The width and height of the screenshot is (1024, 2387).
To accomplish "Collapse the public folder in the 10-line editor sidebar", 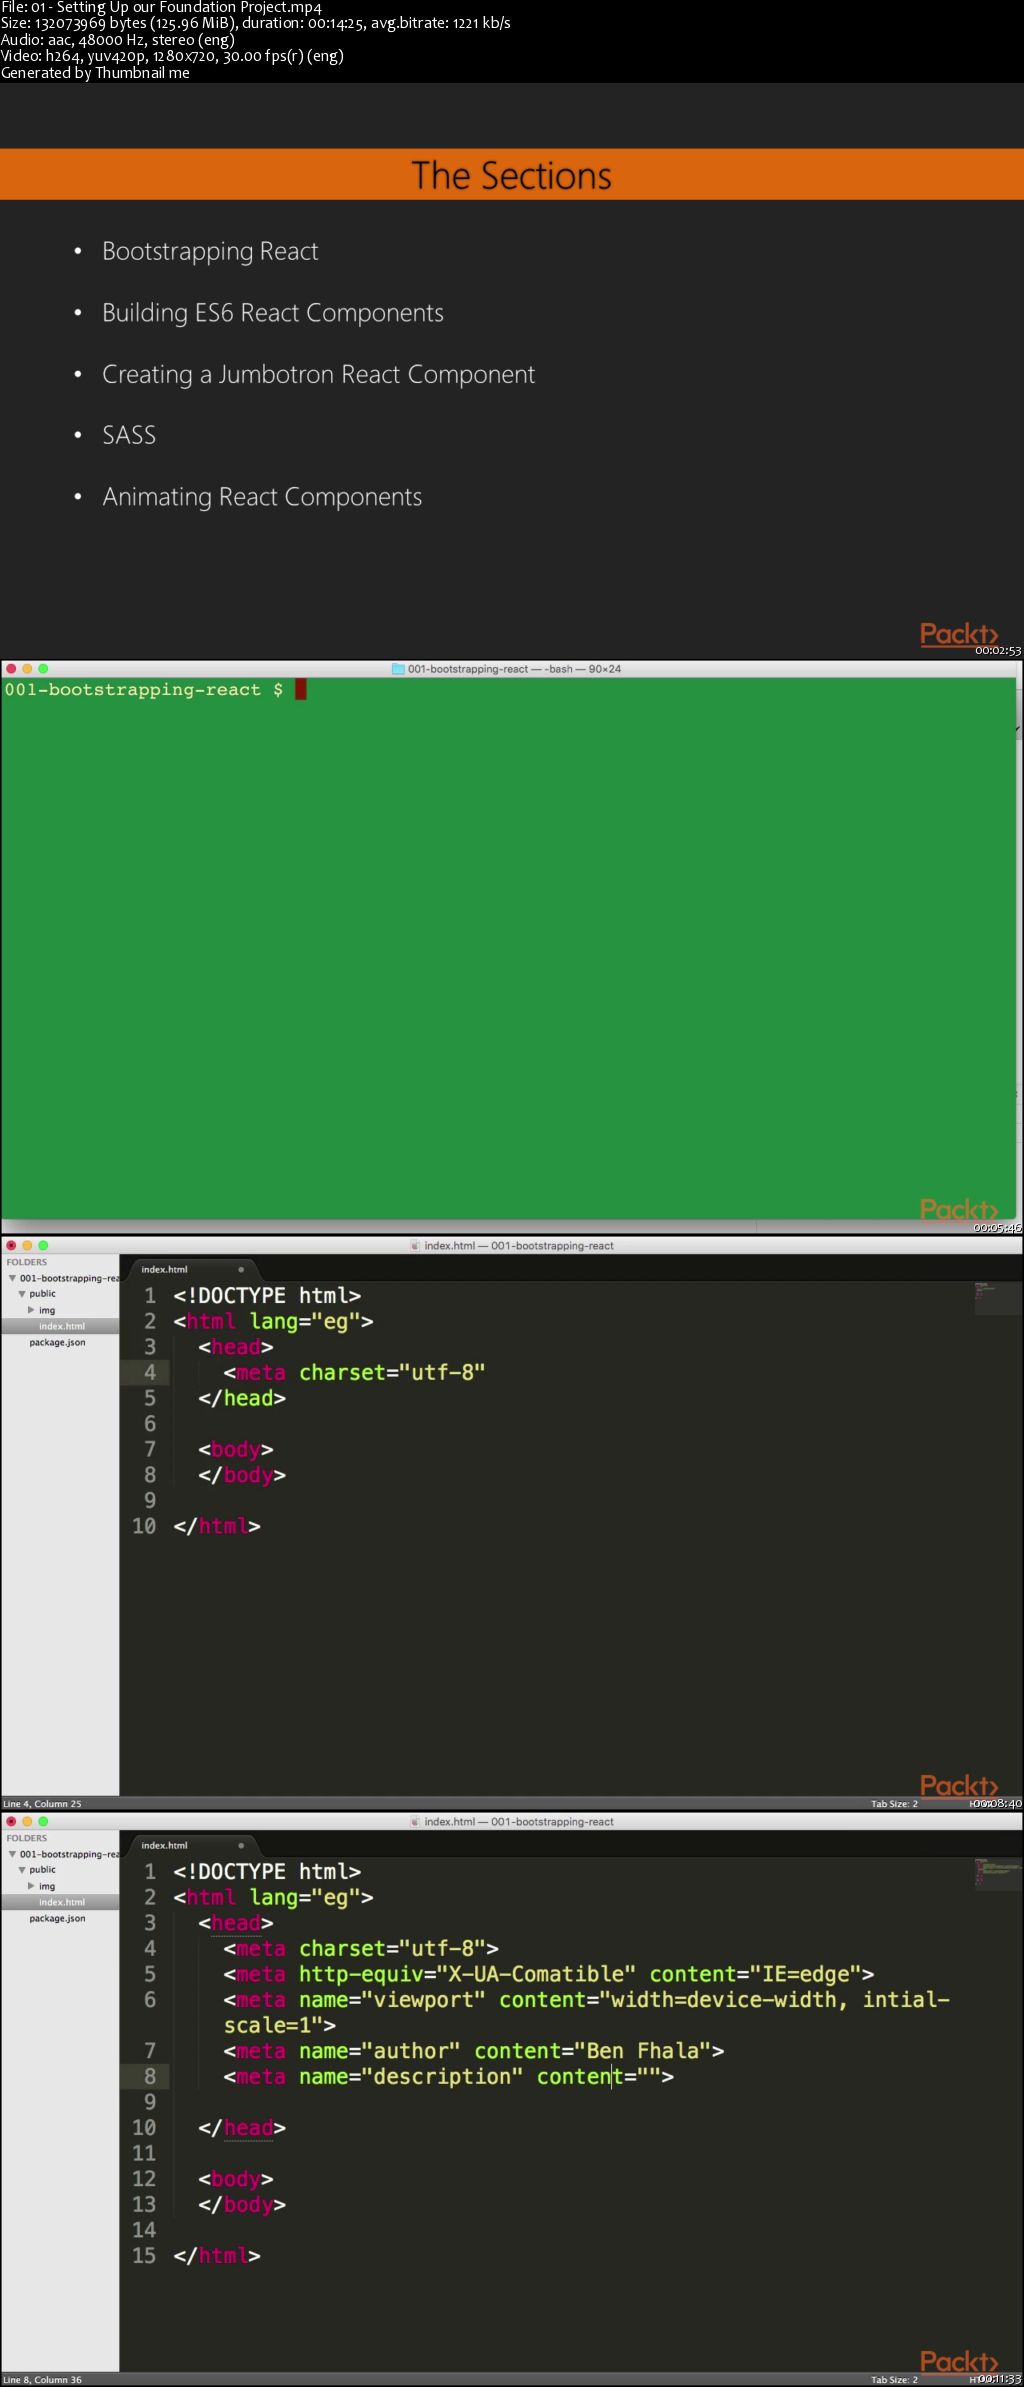I will [21, 1294].
